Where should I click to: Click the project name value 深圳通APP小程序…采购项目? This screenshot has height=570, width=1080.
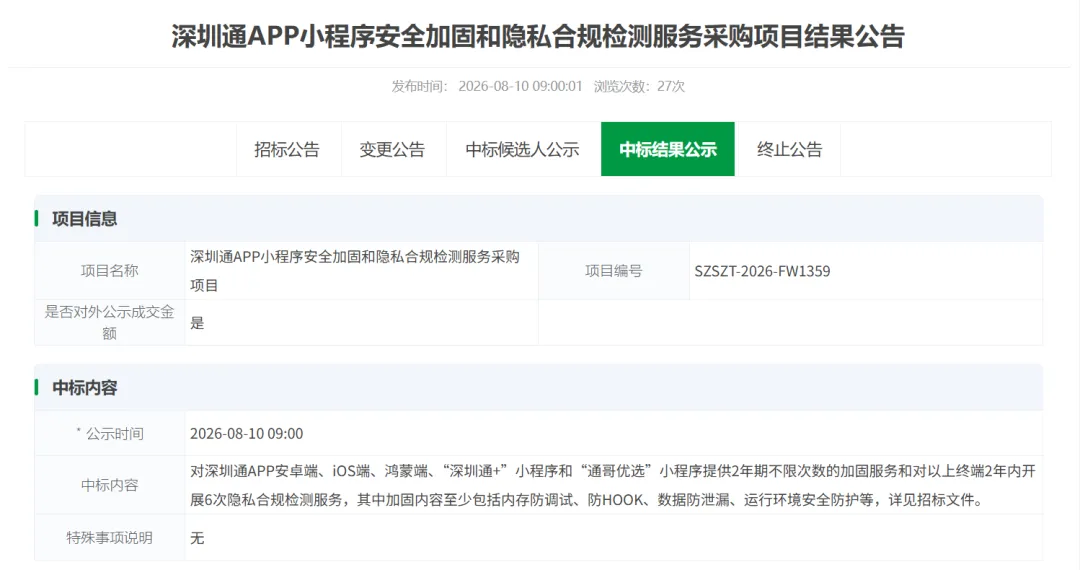click(355, 271)
